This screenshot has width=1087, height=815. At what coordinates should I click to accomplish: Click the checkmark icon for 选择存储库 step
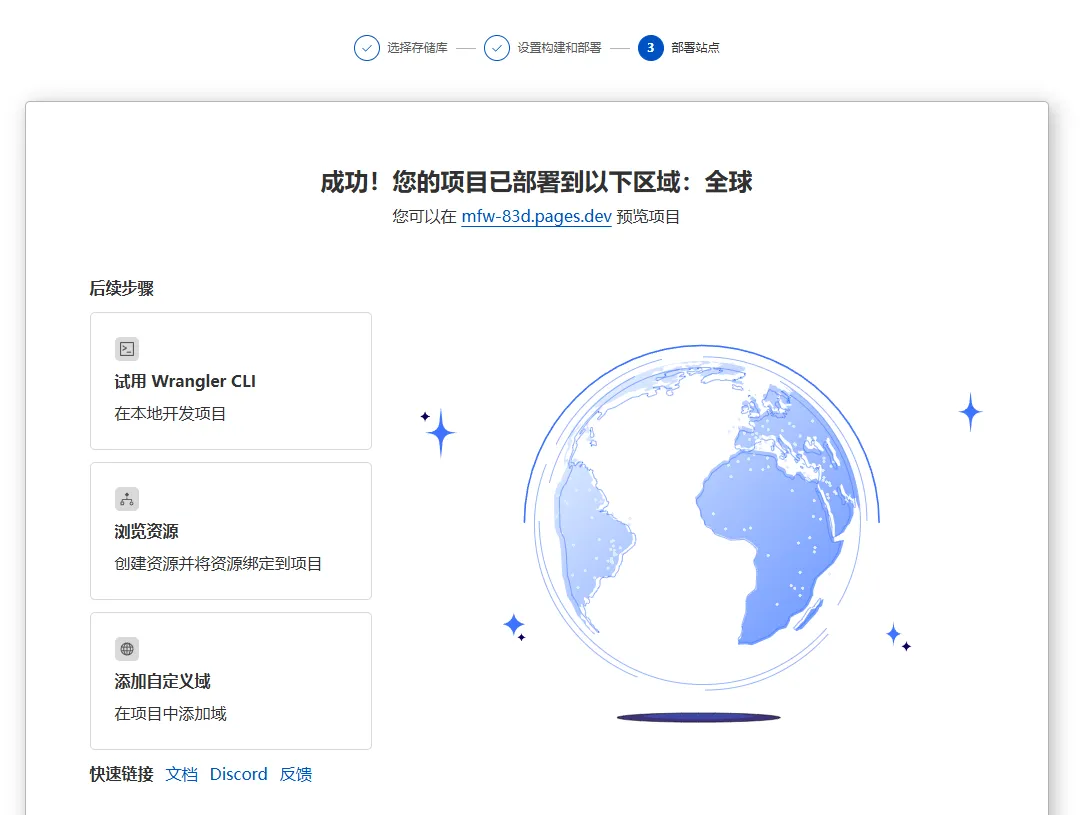(x=367, y=48)
